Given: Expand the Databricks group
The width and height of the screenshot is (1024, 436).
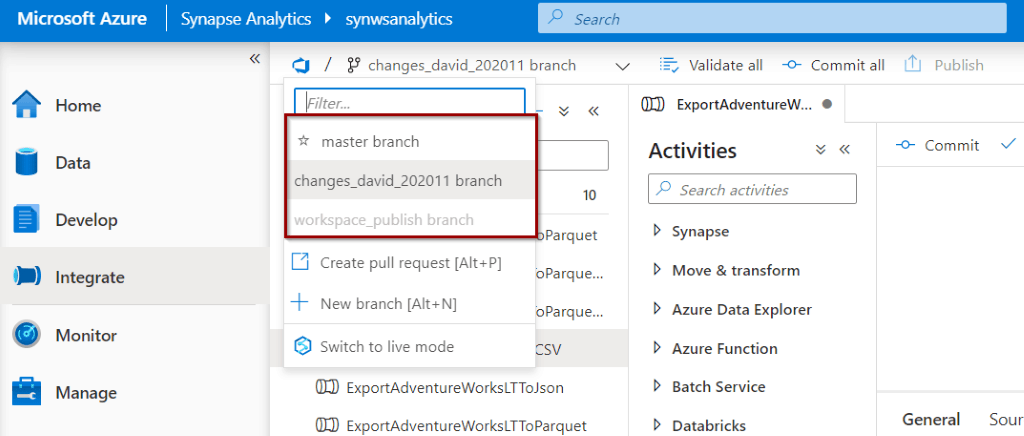Looking at the screenshot, I should point(657,426).
